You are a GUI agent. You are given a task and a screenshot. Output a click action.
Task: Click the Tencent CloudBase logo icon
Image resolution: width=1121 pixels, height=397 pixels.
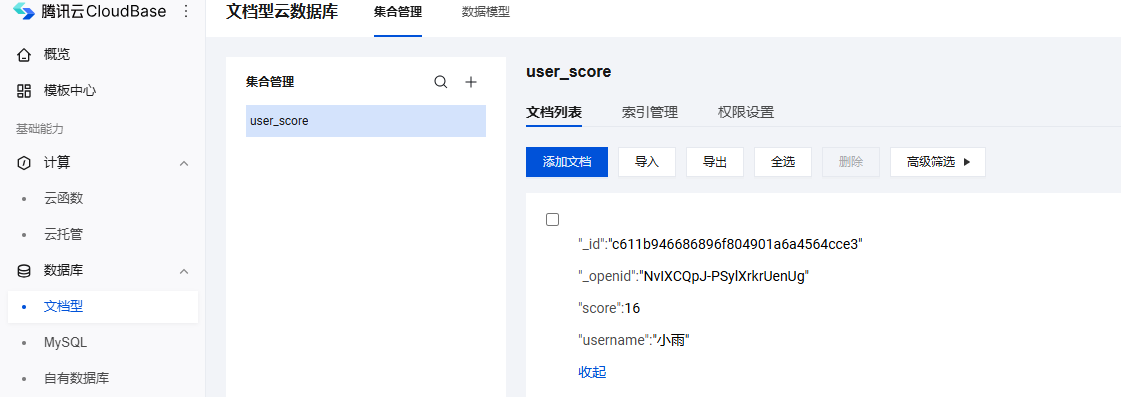tap(24, 11)
